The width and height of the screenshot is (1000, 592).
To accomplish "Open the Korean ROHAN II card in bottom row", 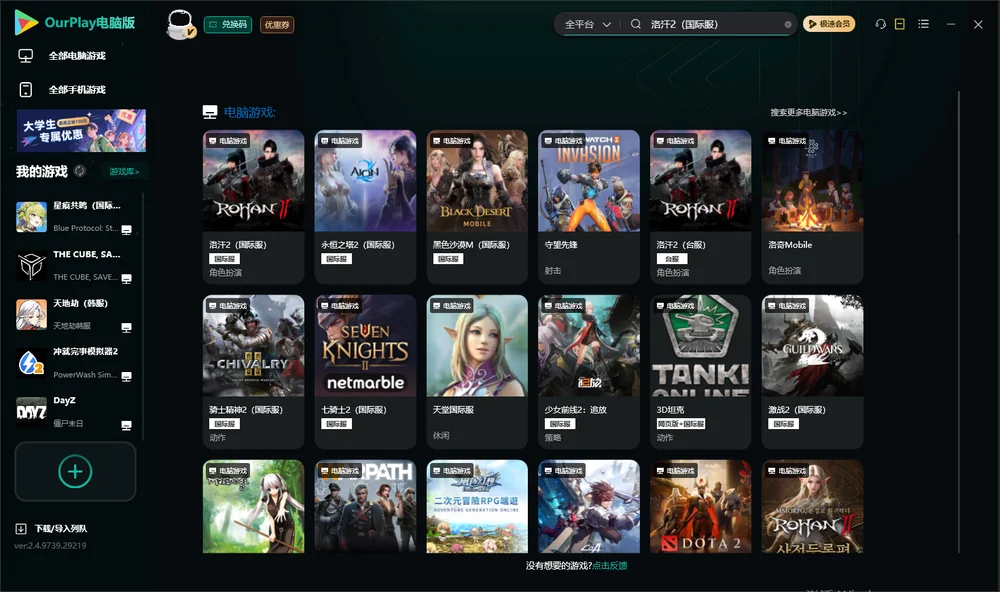I will point(812,507).
